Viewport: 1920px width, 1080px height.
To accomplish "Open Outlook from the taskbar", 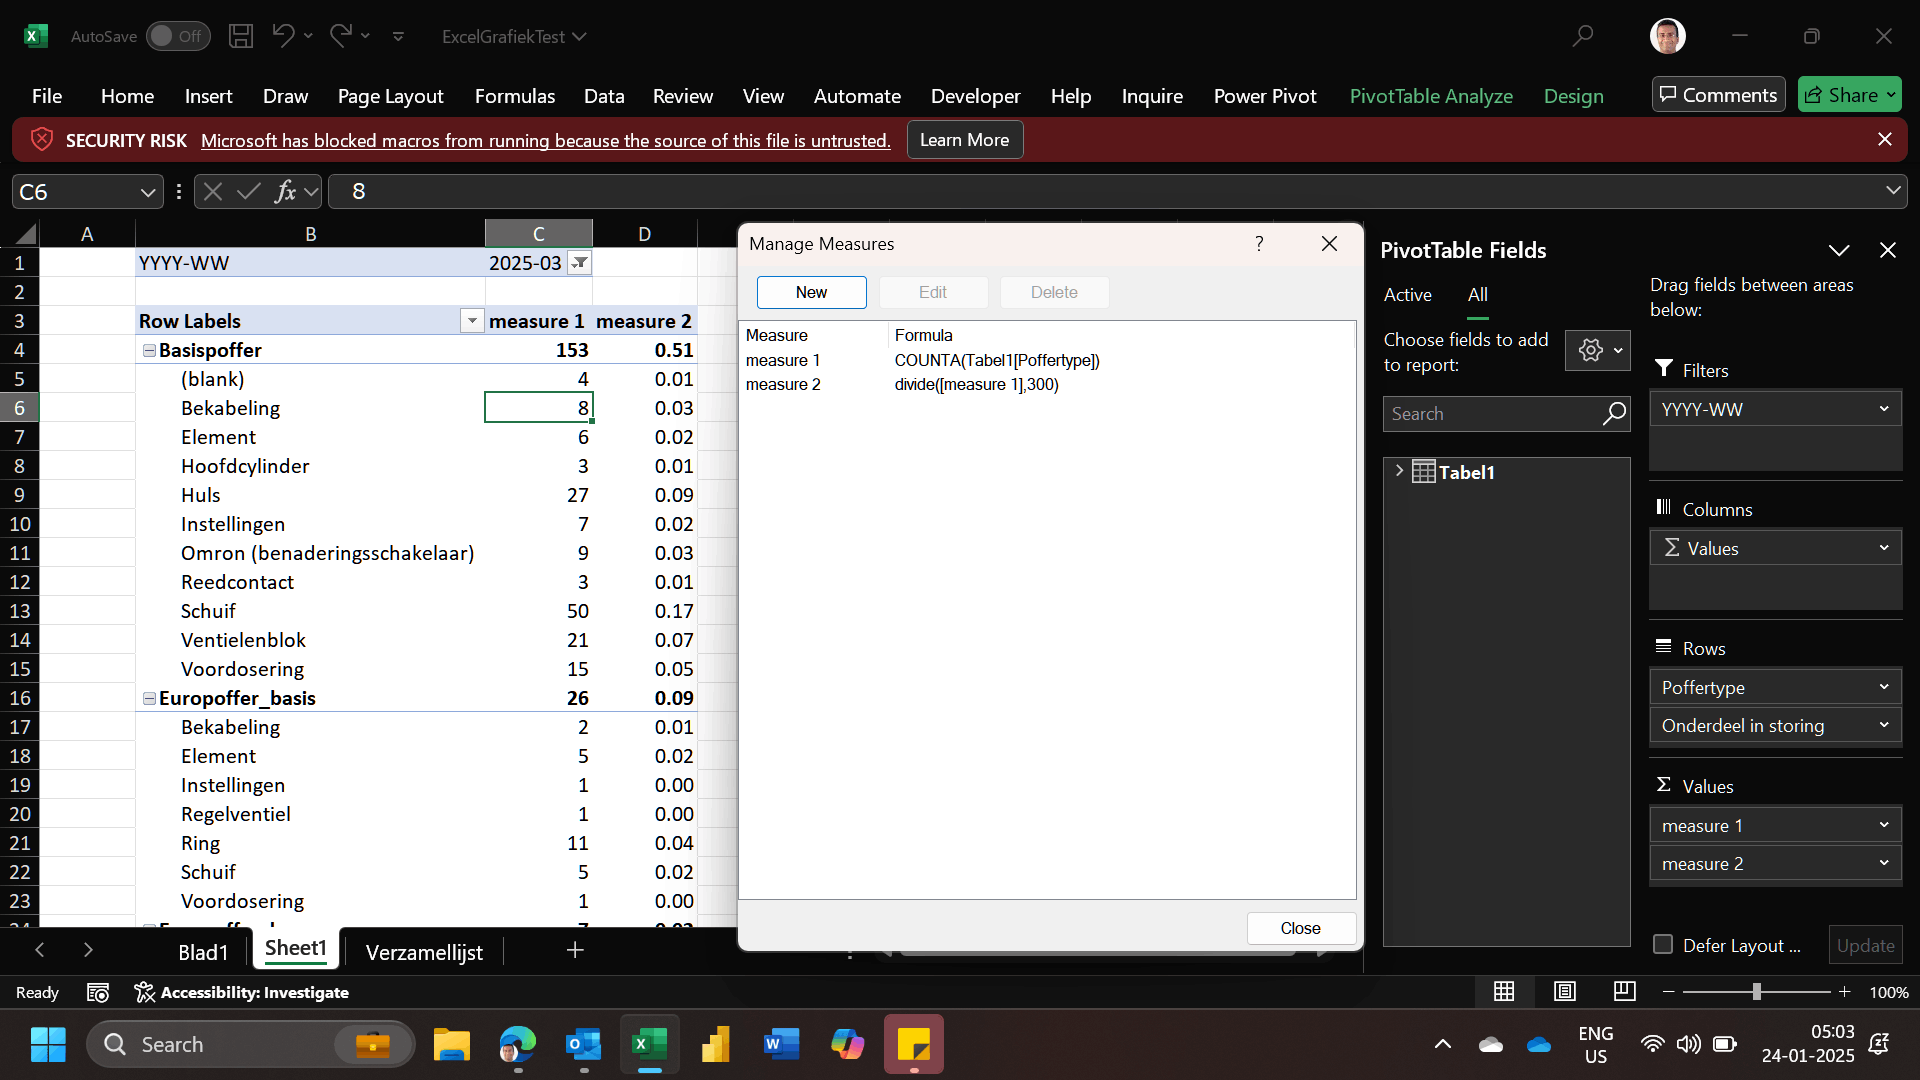I will (583, 1045).
